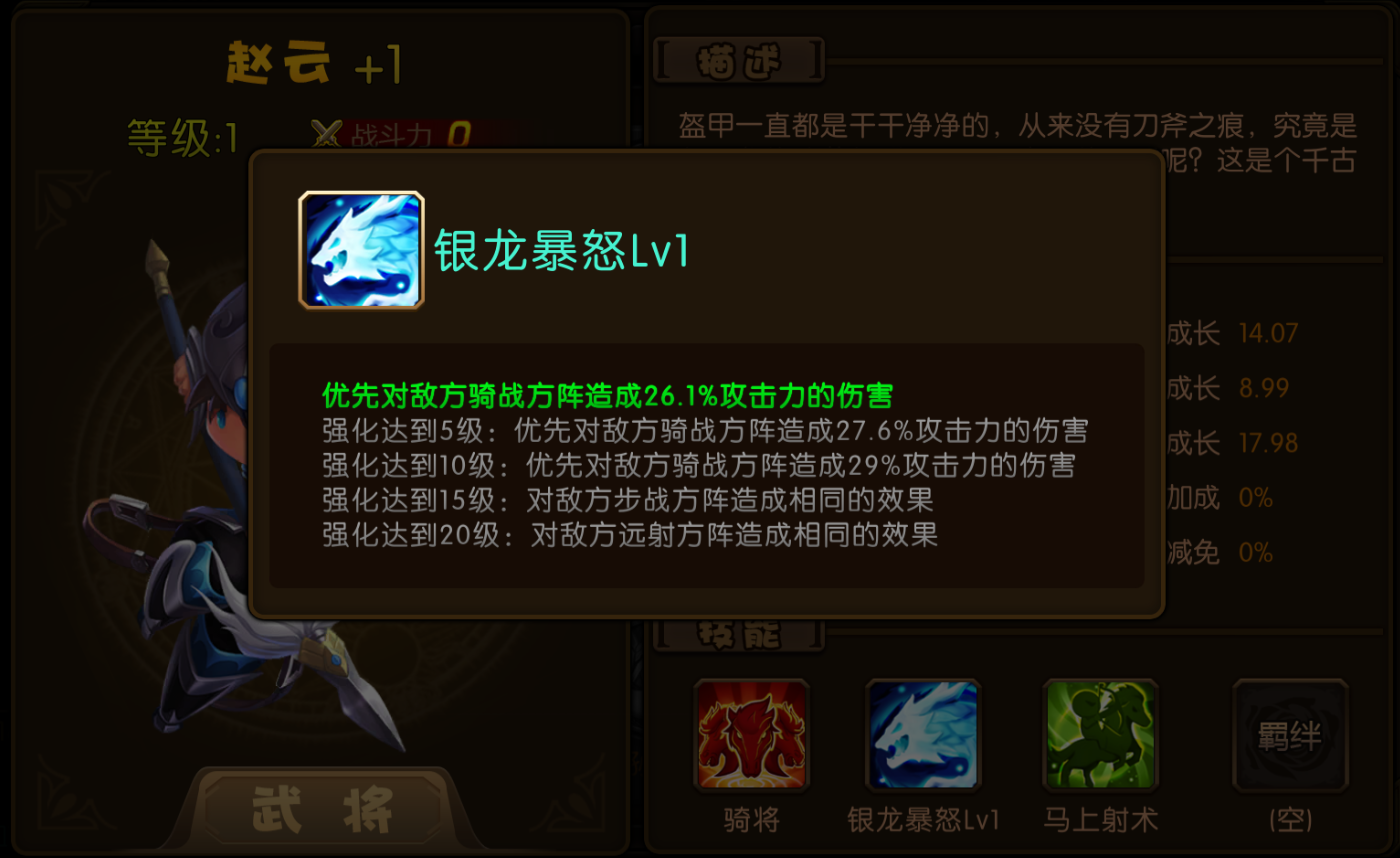The height and width of the screenshot is (858, 1400).
Task: Tap the green current-level effect text
Action: point(607,395)
